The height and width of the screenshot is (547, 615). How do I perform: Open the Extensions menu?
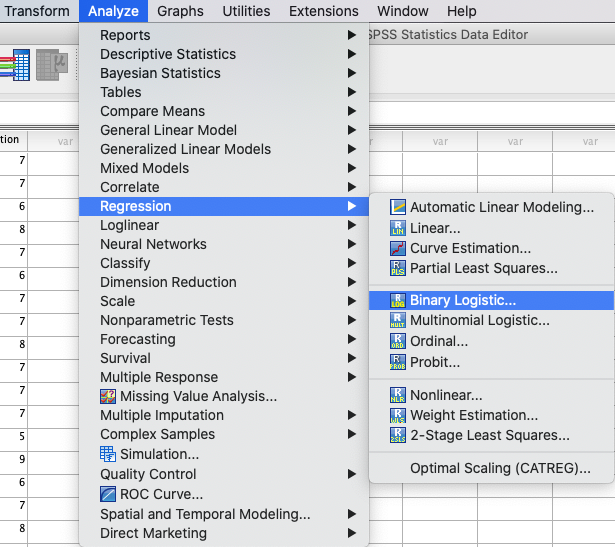(x=324, y=11)
